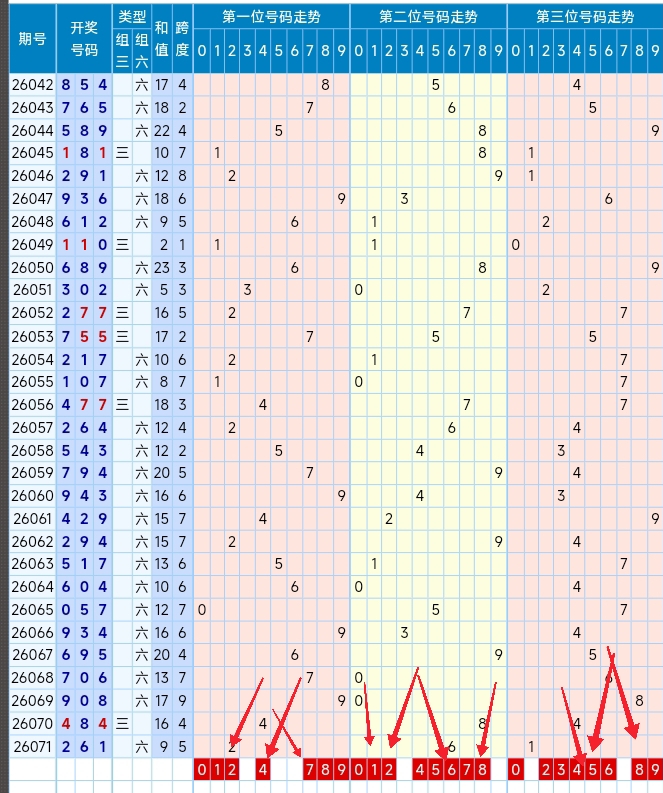The image size is (663, 793).
Task: Click empty number 3 cell in second position picker
Action: [x=404, y=770]
